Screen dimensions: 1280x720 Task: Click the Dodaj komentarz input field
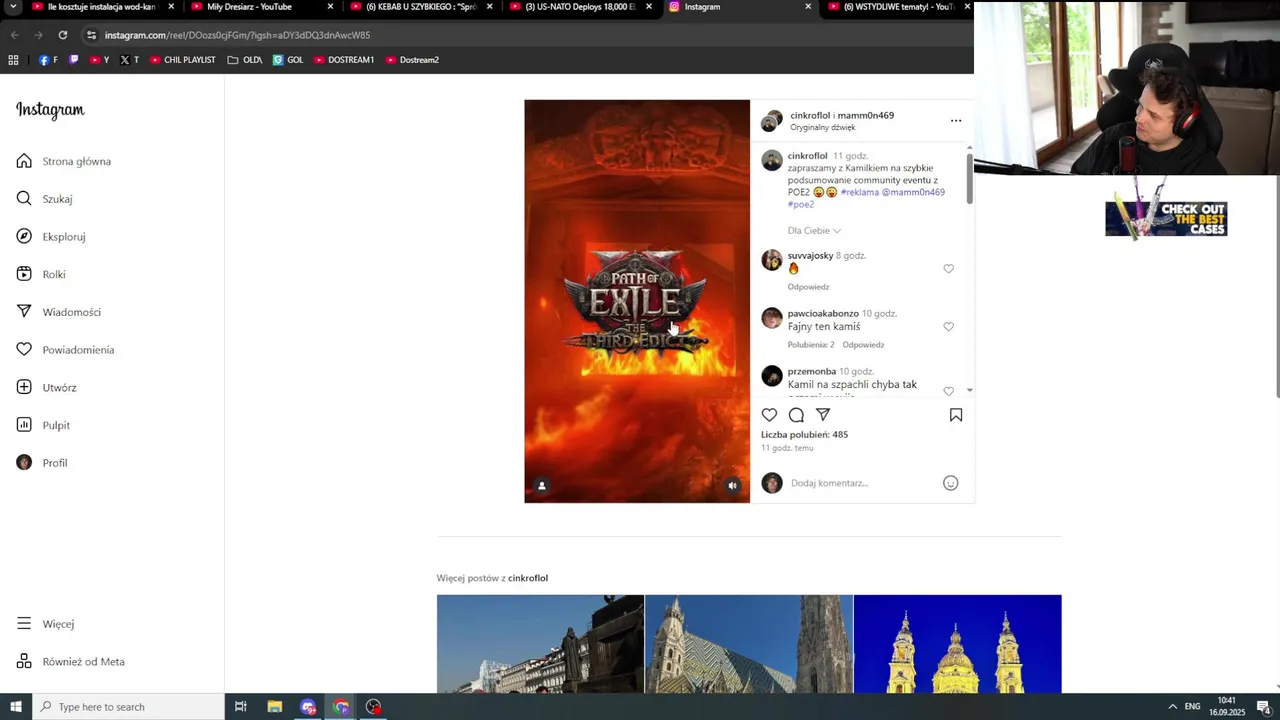pos(863,483)
